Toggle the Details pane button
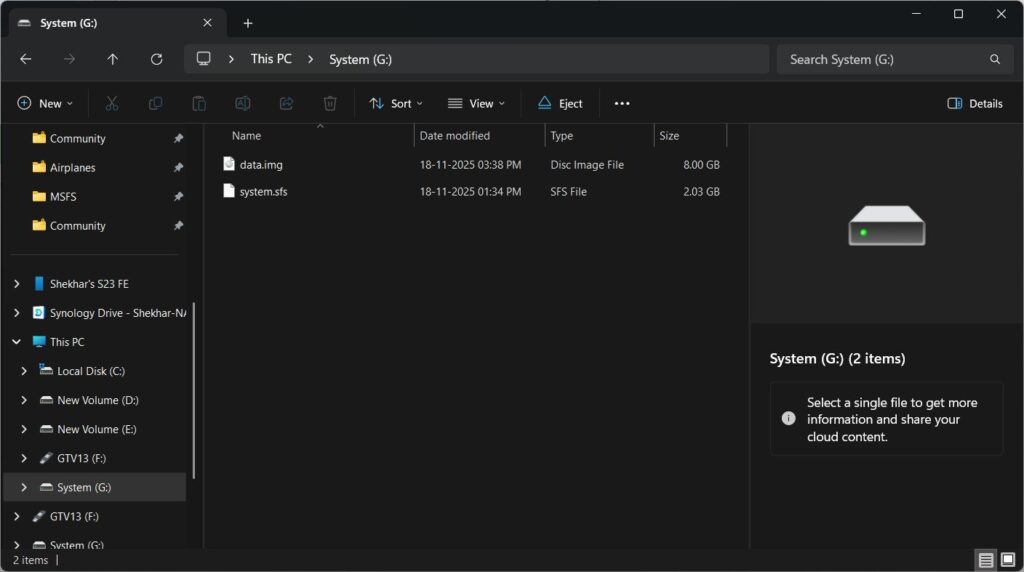This screenshot has width=1024, height=572. coord(974,103)
